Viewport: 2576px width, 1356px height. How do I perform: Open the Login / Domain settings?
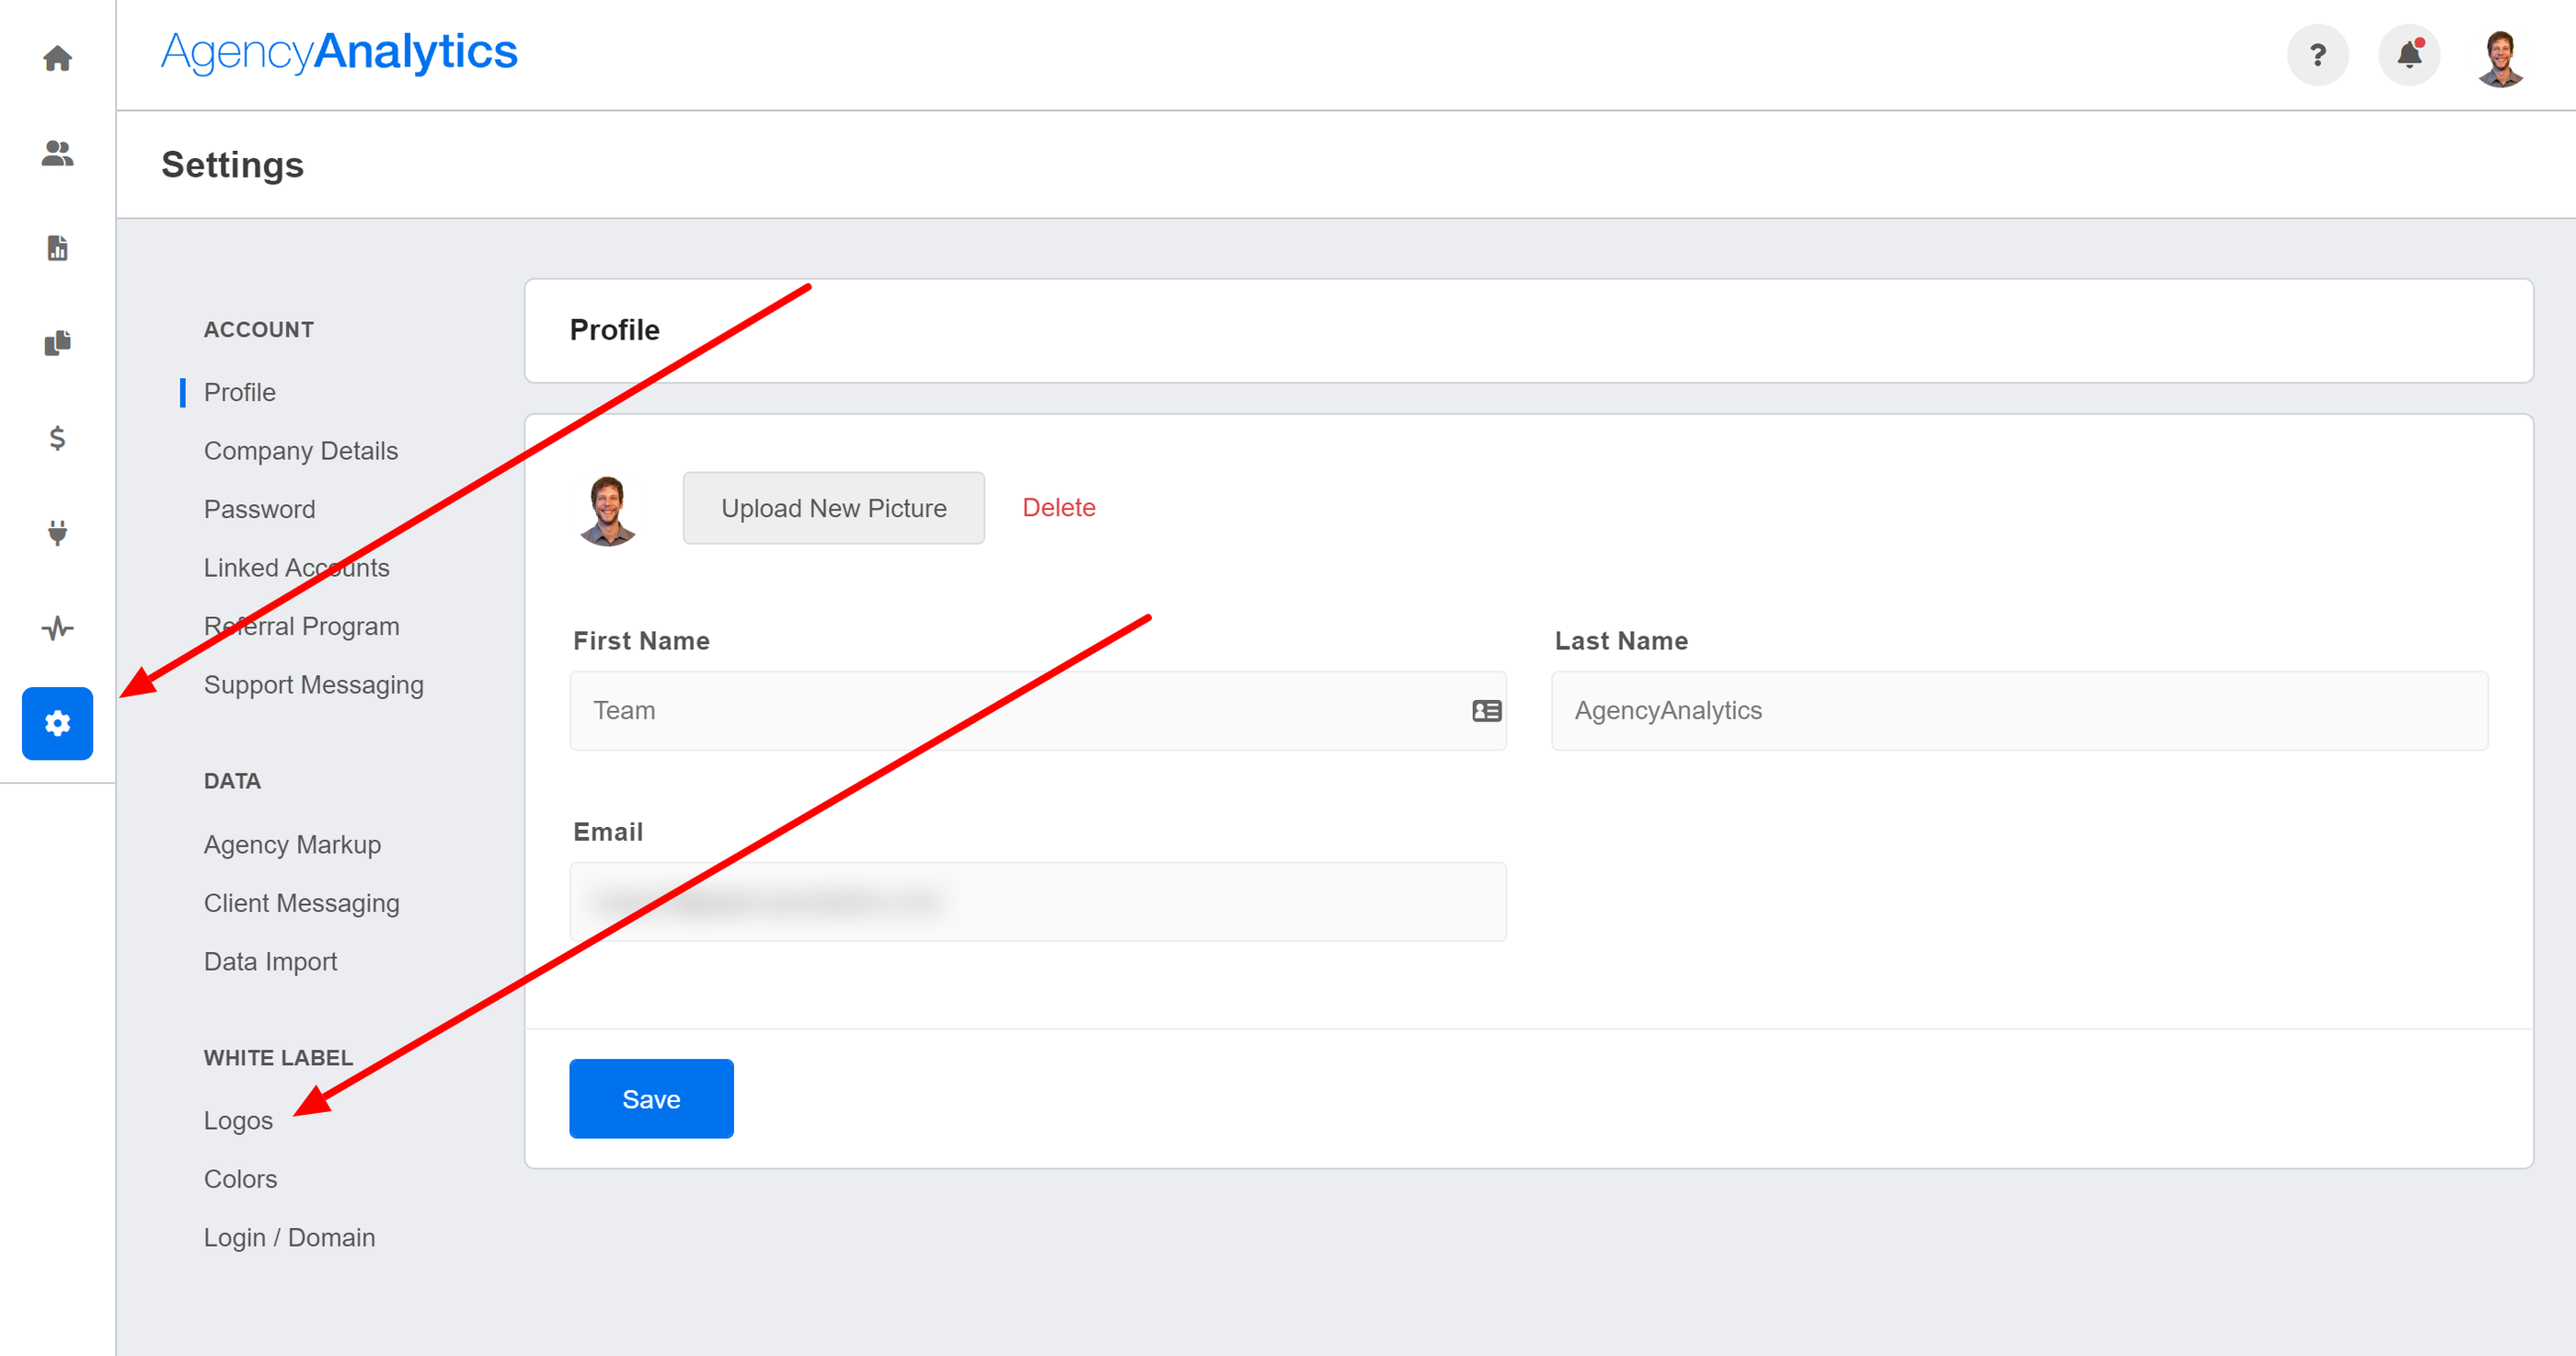coord(289,1236)
